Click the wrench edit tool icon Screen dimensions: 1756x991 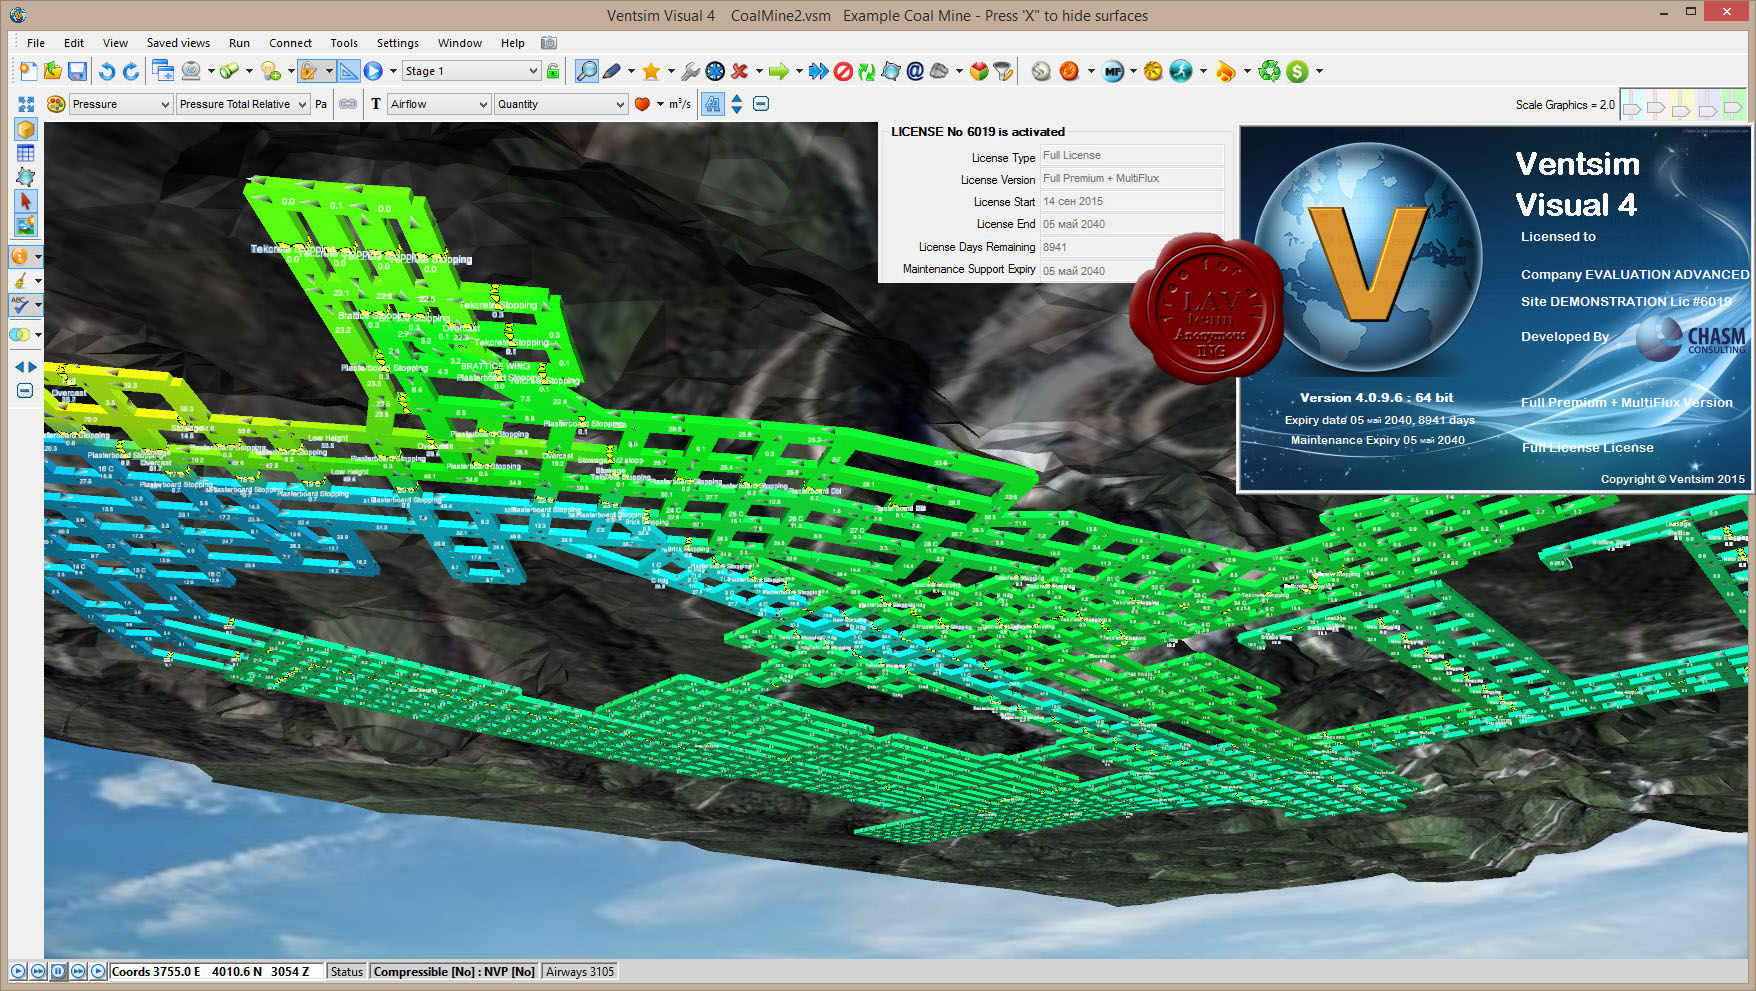[690, 71]
